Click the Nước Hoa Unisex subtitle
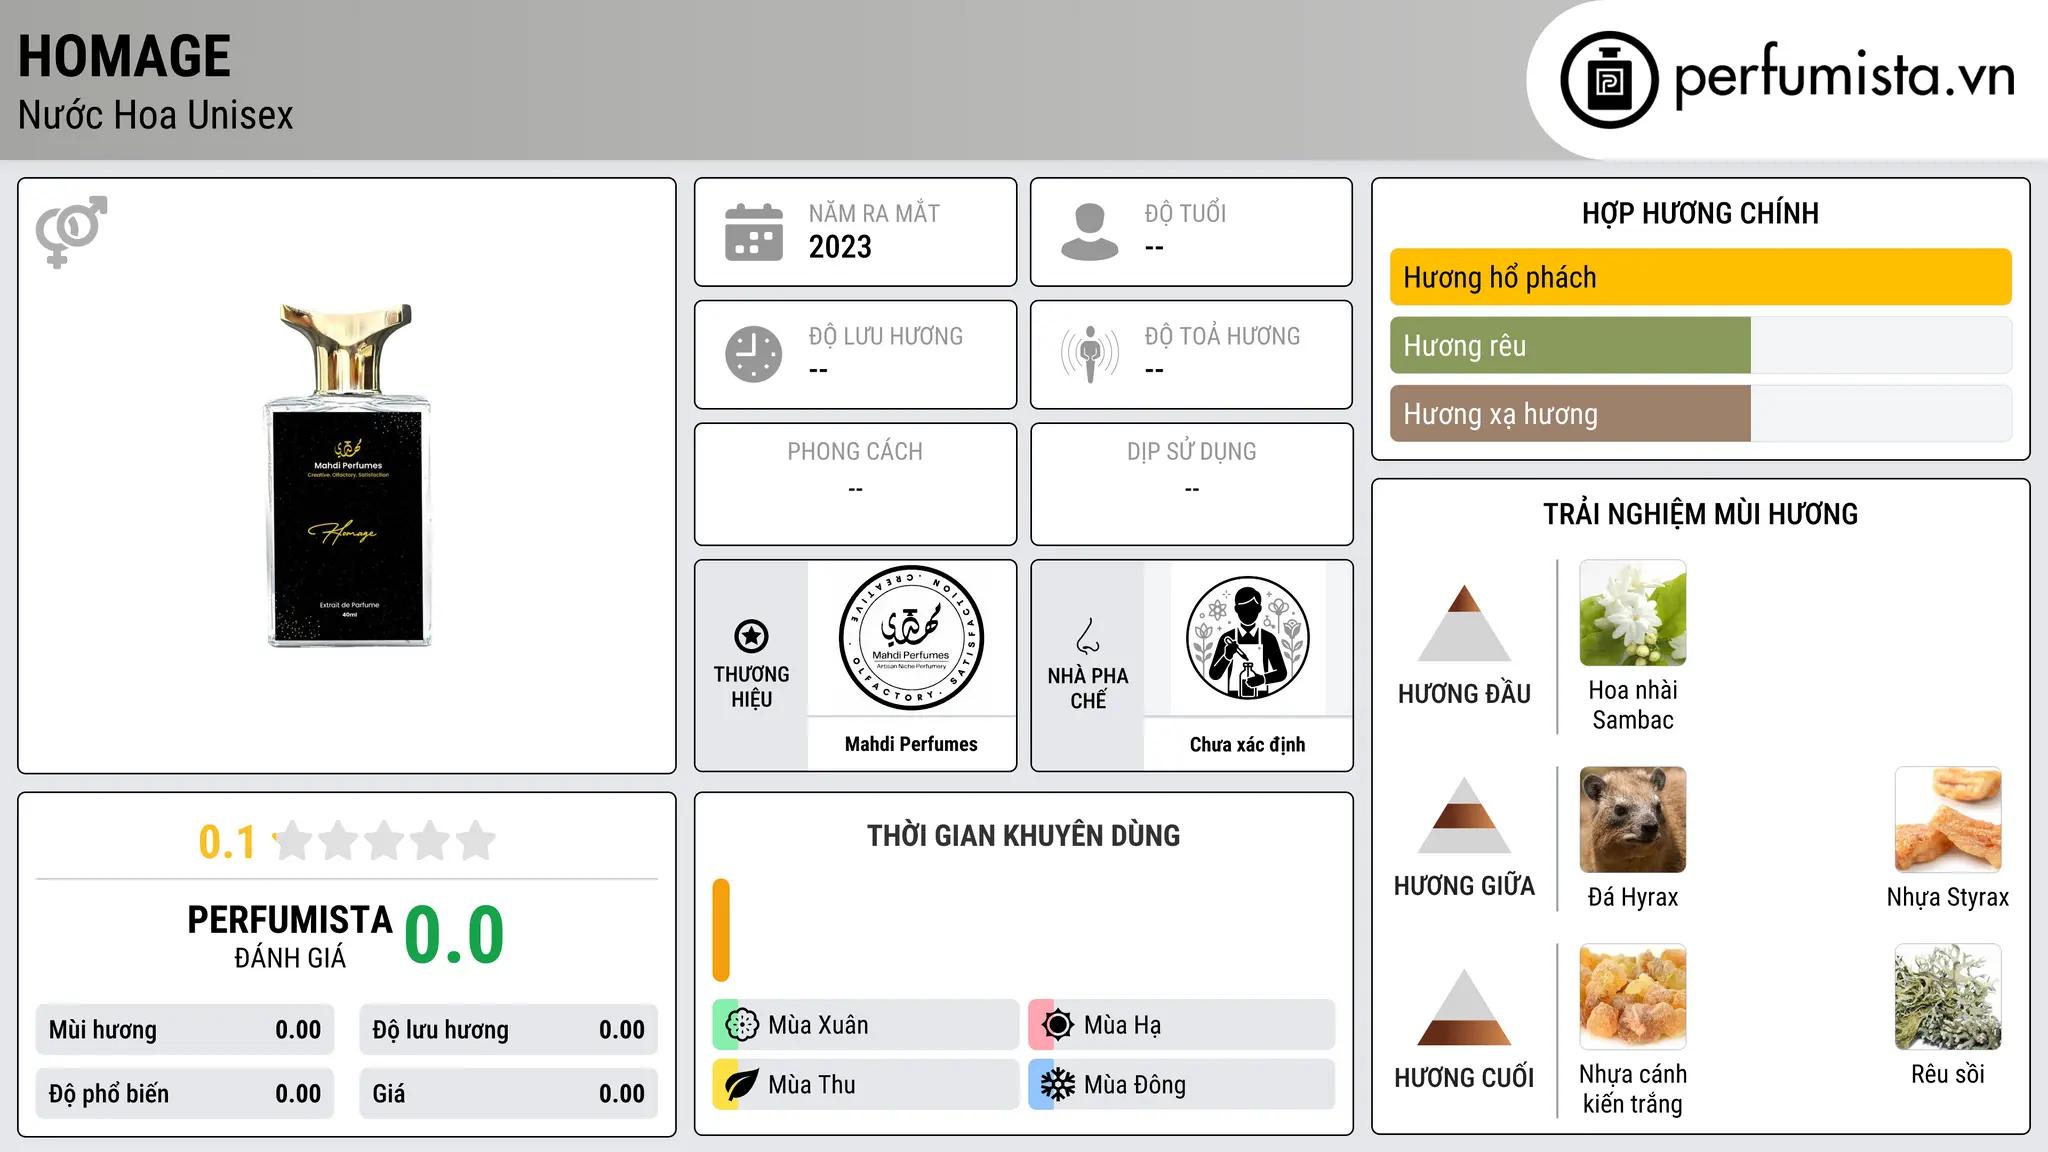The height and width of the screenshot is (1152, 2048). click(155, 115)
